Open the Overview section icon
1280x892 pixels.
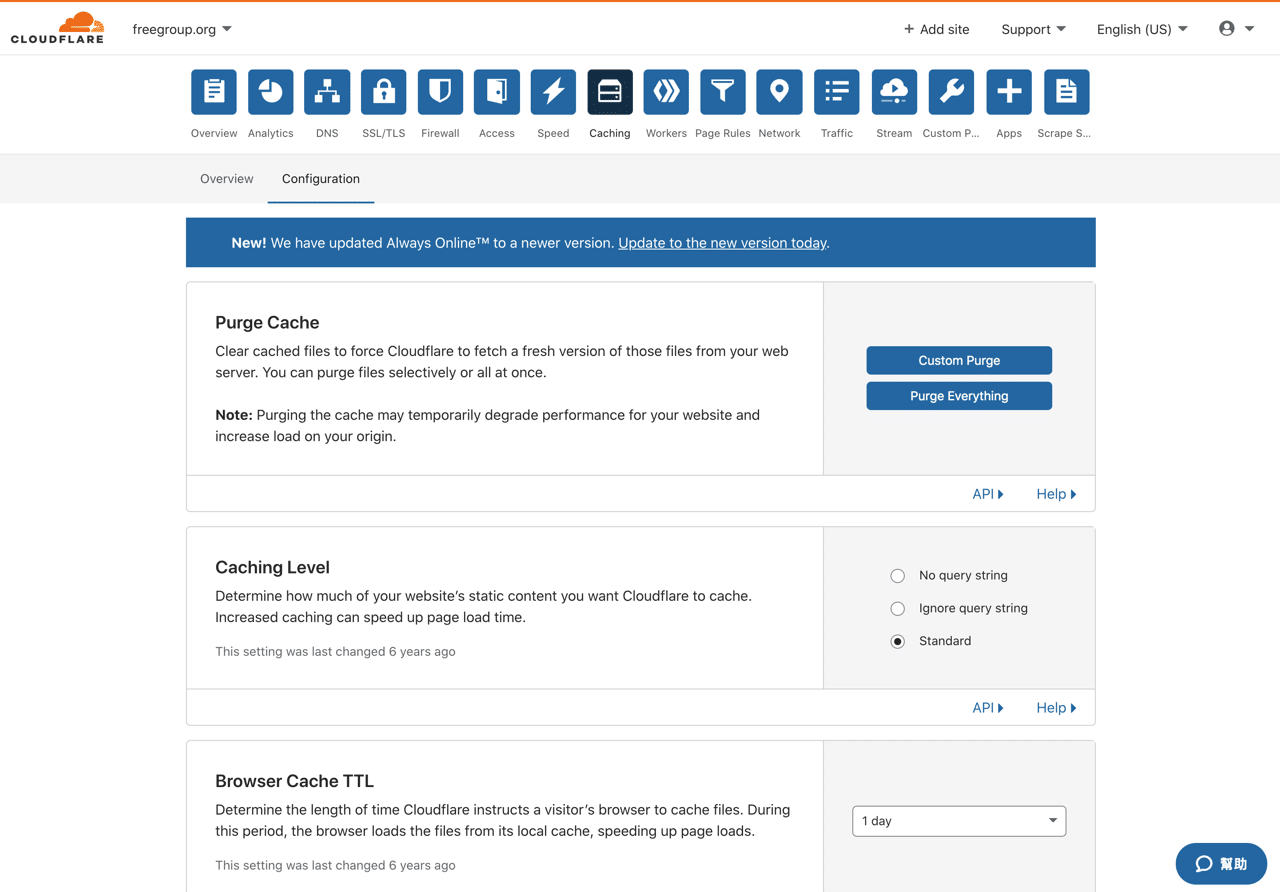pyautogui.click(x=214, y=92)
